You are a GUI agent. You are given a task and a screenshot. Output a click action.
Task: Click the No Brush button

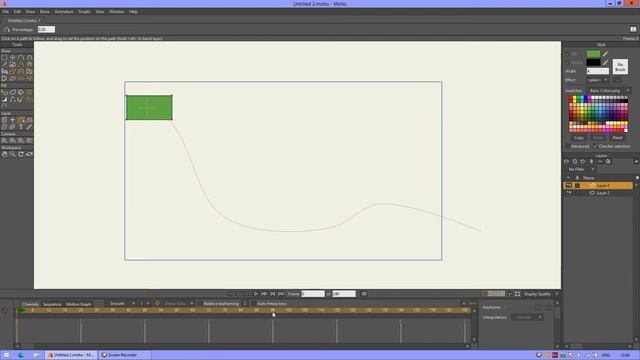pyautogui.click(x=620, y=67)
